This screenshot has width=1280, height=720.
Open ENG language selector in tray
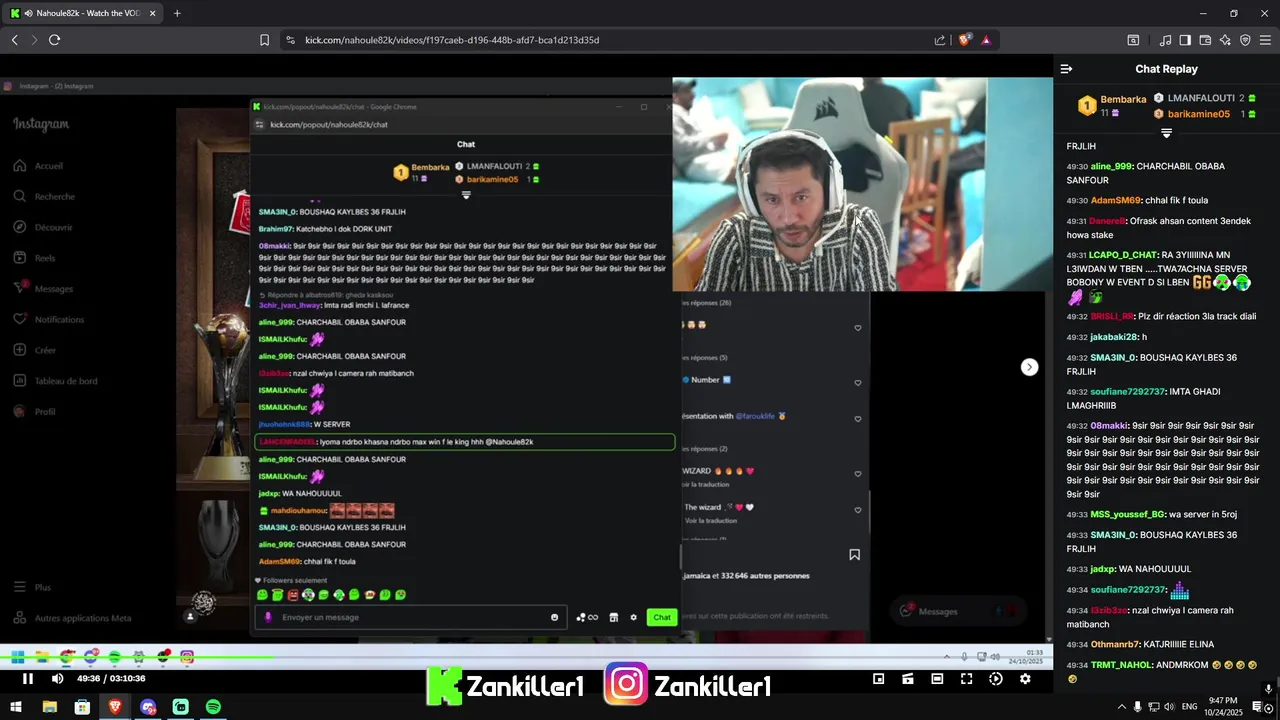pos(1190,706)
